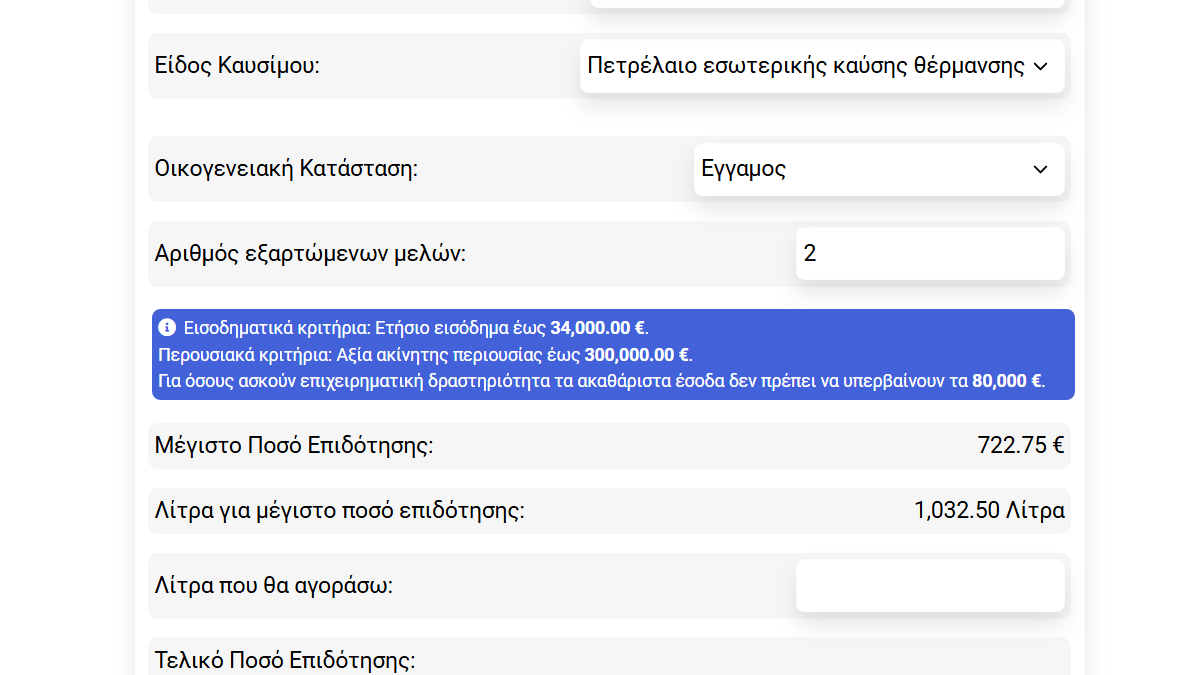Click the 34,000.00 € income limit text
The height and width of the screenshot is (675, 1196).
(598, 328)
